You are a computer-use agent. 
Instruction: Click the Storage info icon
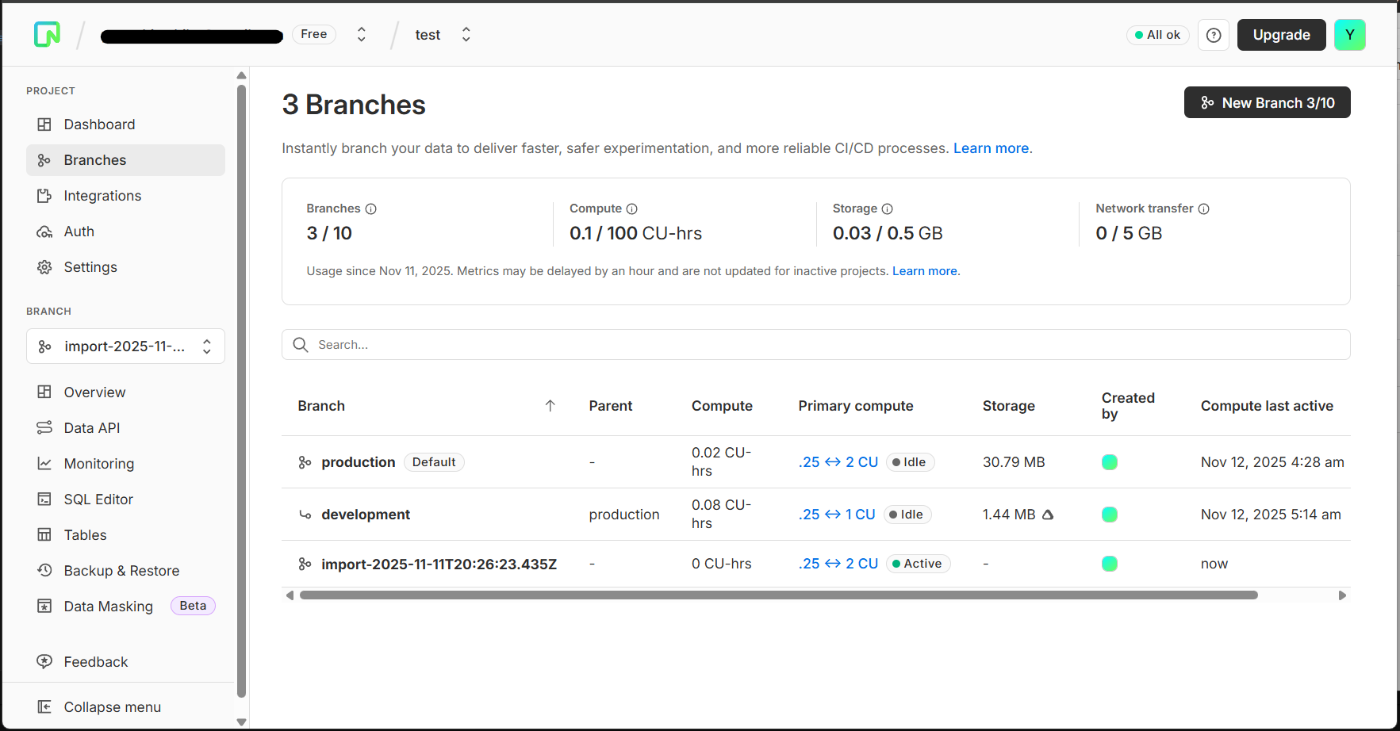[x=888, y=209]
